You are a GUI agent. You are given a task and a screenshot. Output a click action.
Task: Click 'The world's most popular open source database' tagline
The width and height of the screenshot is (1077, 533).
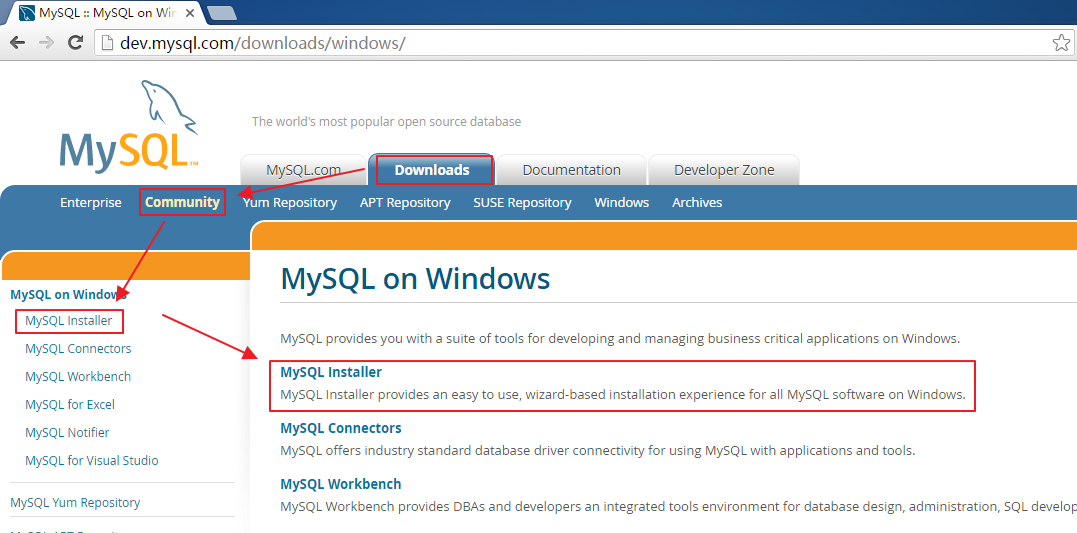pos(387,122)
